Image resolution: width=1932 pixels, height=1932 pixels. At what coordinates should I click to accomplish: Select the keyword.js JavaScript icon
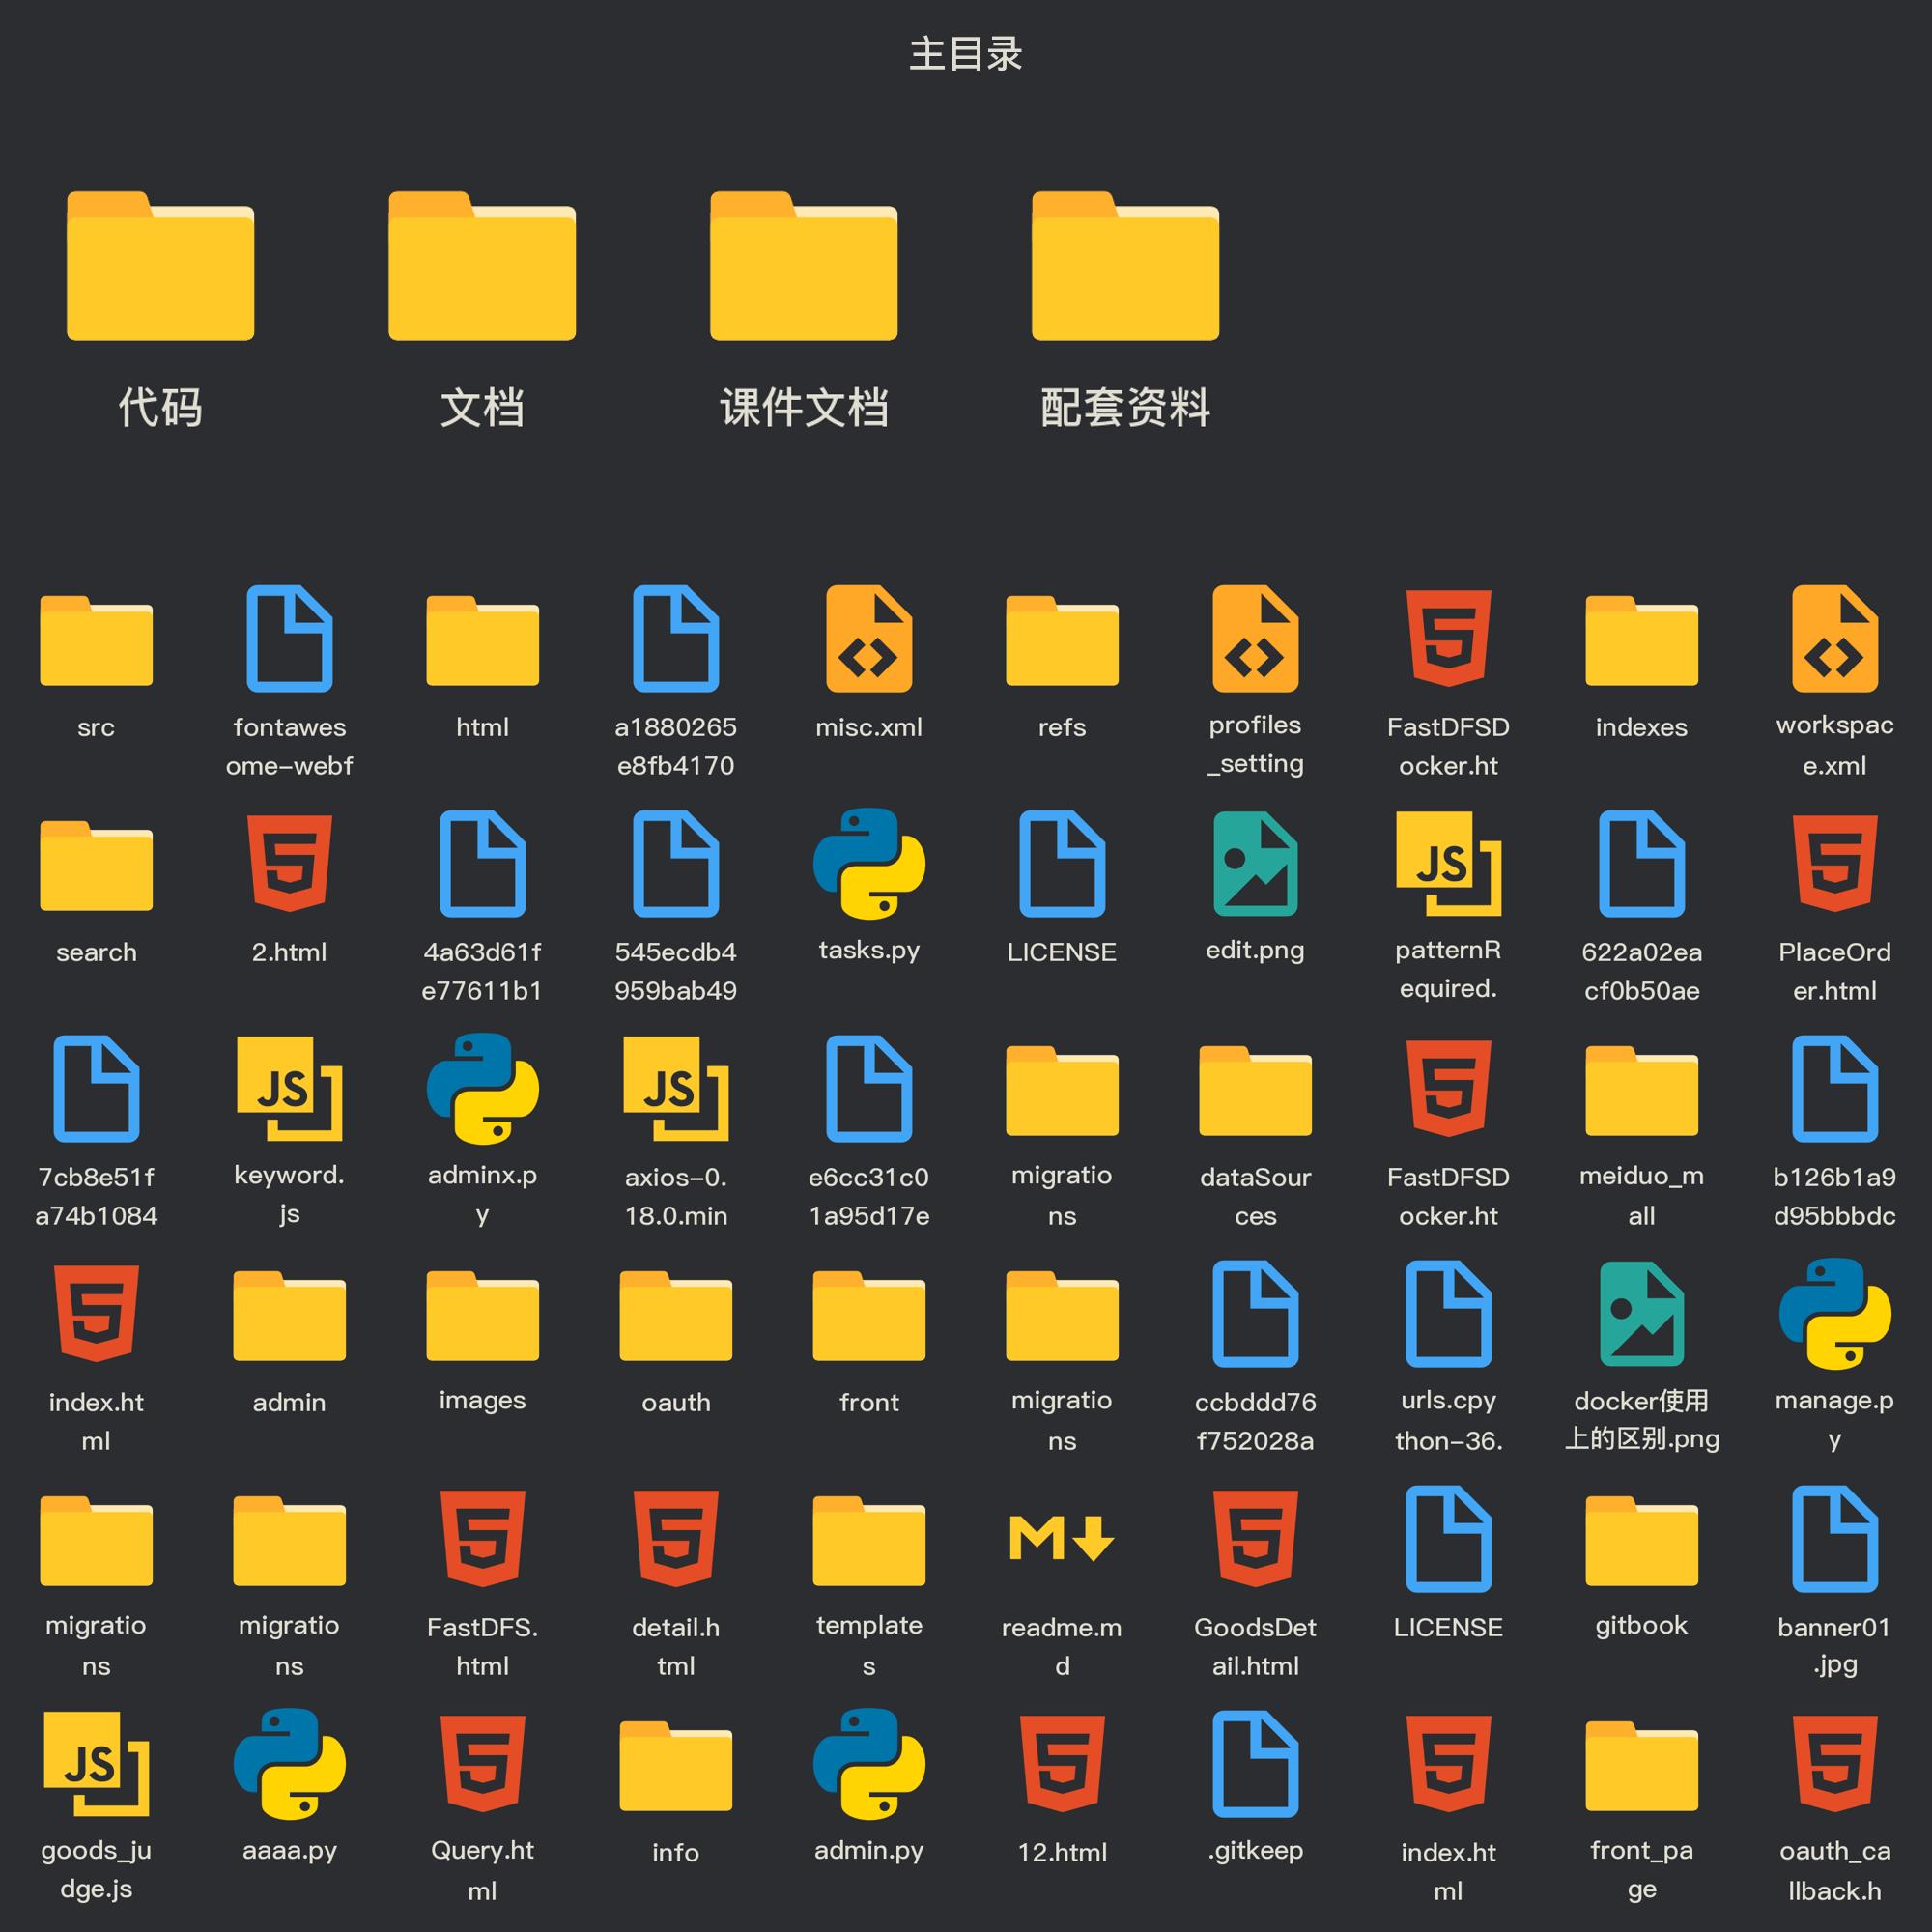pyautogui.click(x=289, y=1089)
